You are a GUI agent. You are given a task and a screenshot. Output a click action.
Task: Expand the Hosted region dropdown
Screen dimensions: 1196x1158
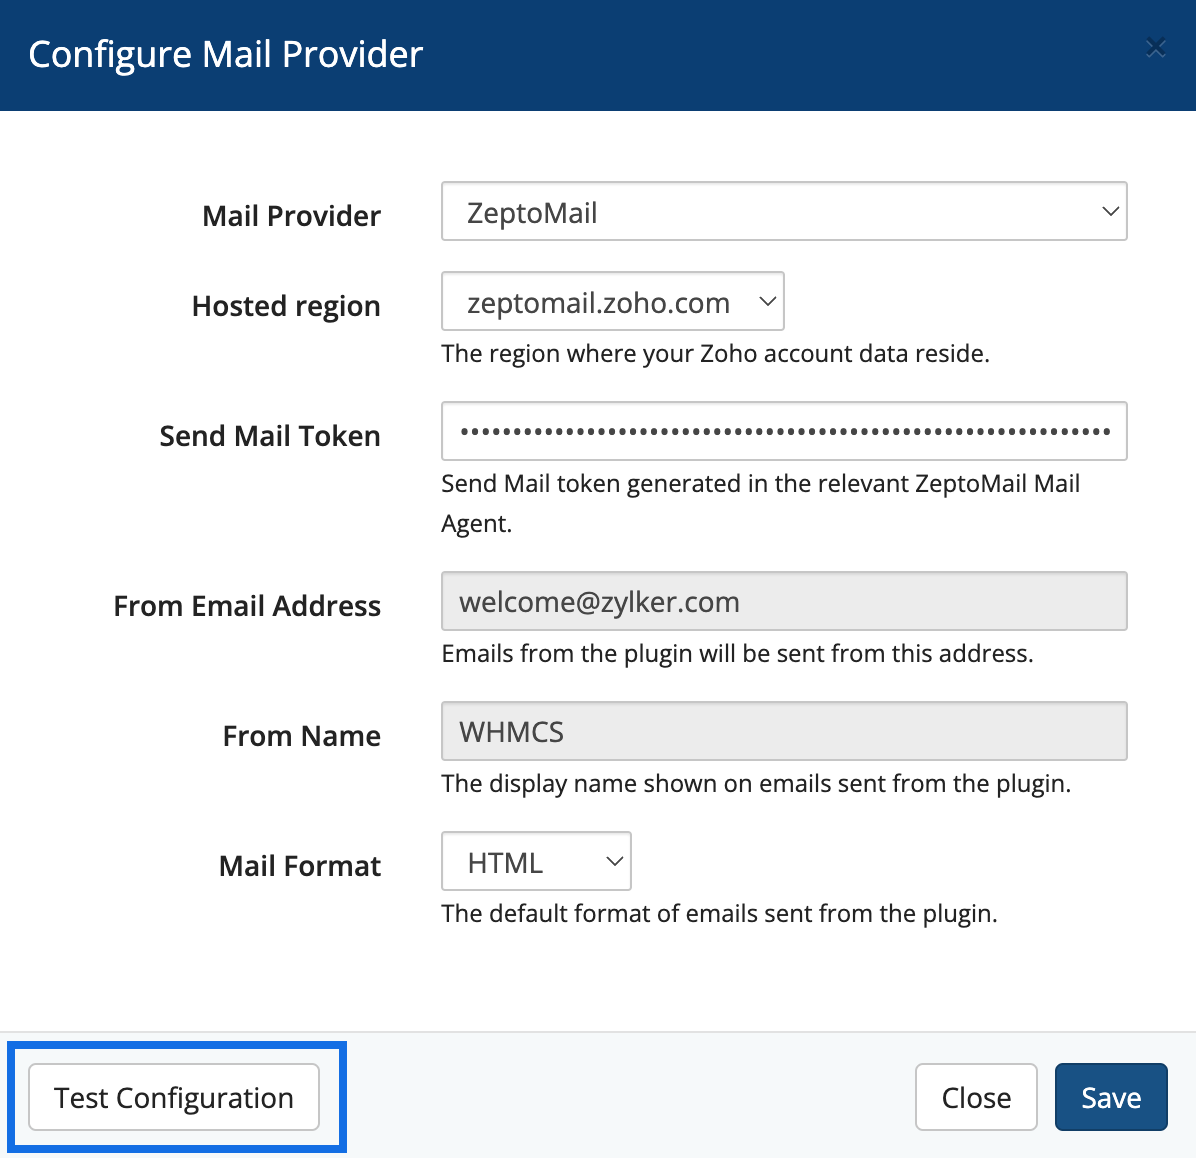click(x=612, y=302)
